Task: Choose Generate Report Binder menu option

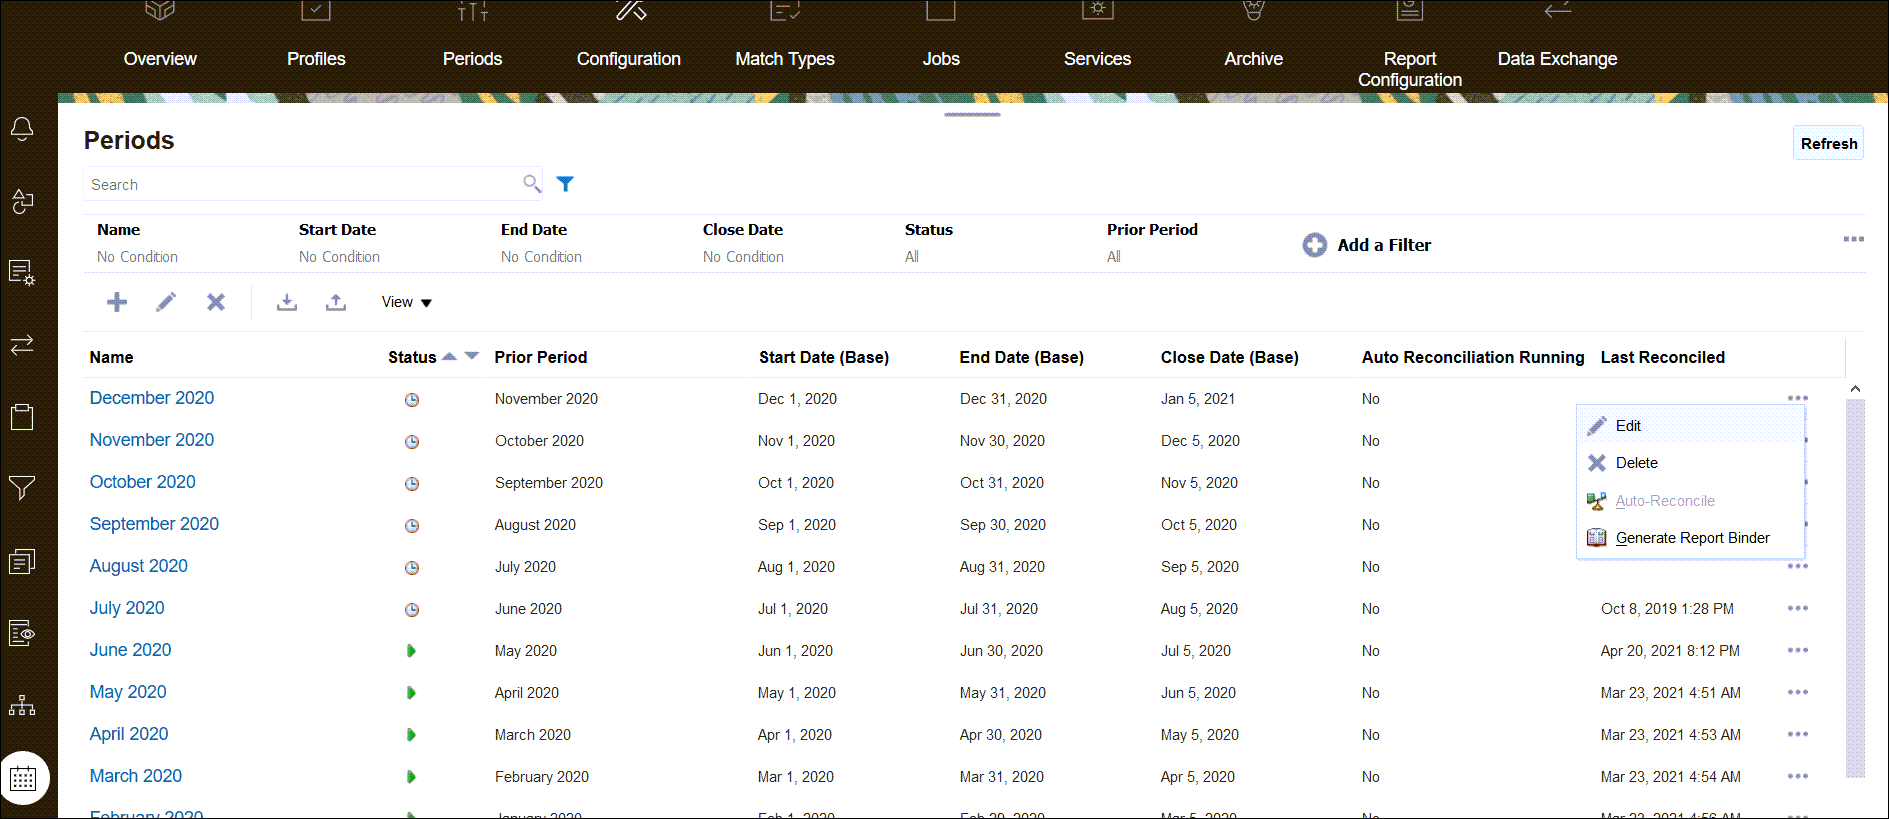Action: pyautogui.click(x=1692, y=538)
